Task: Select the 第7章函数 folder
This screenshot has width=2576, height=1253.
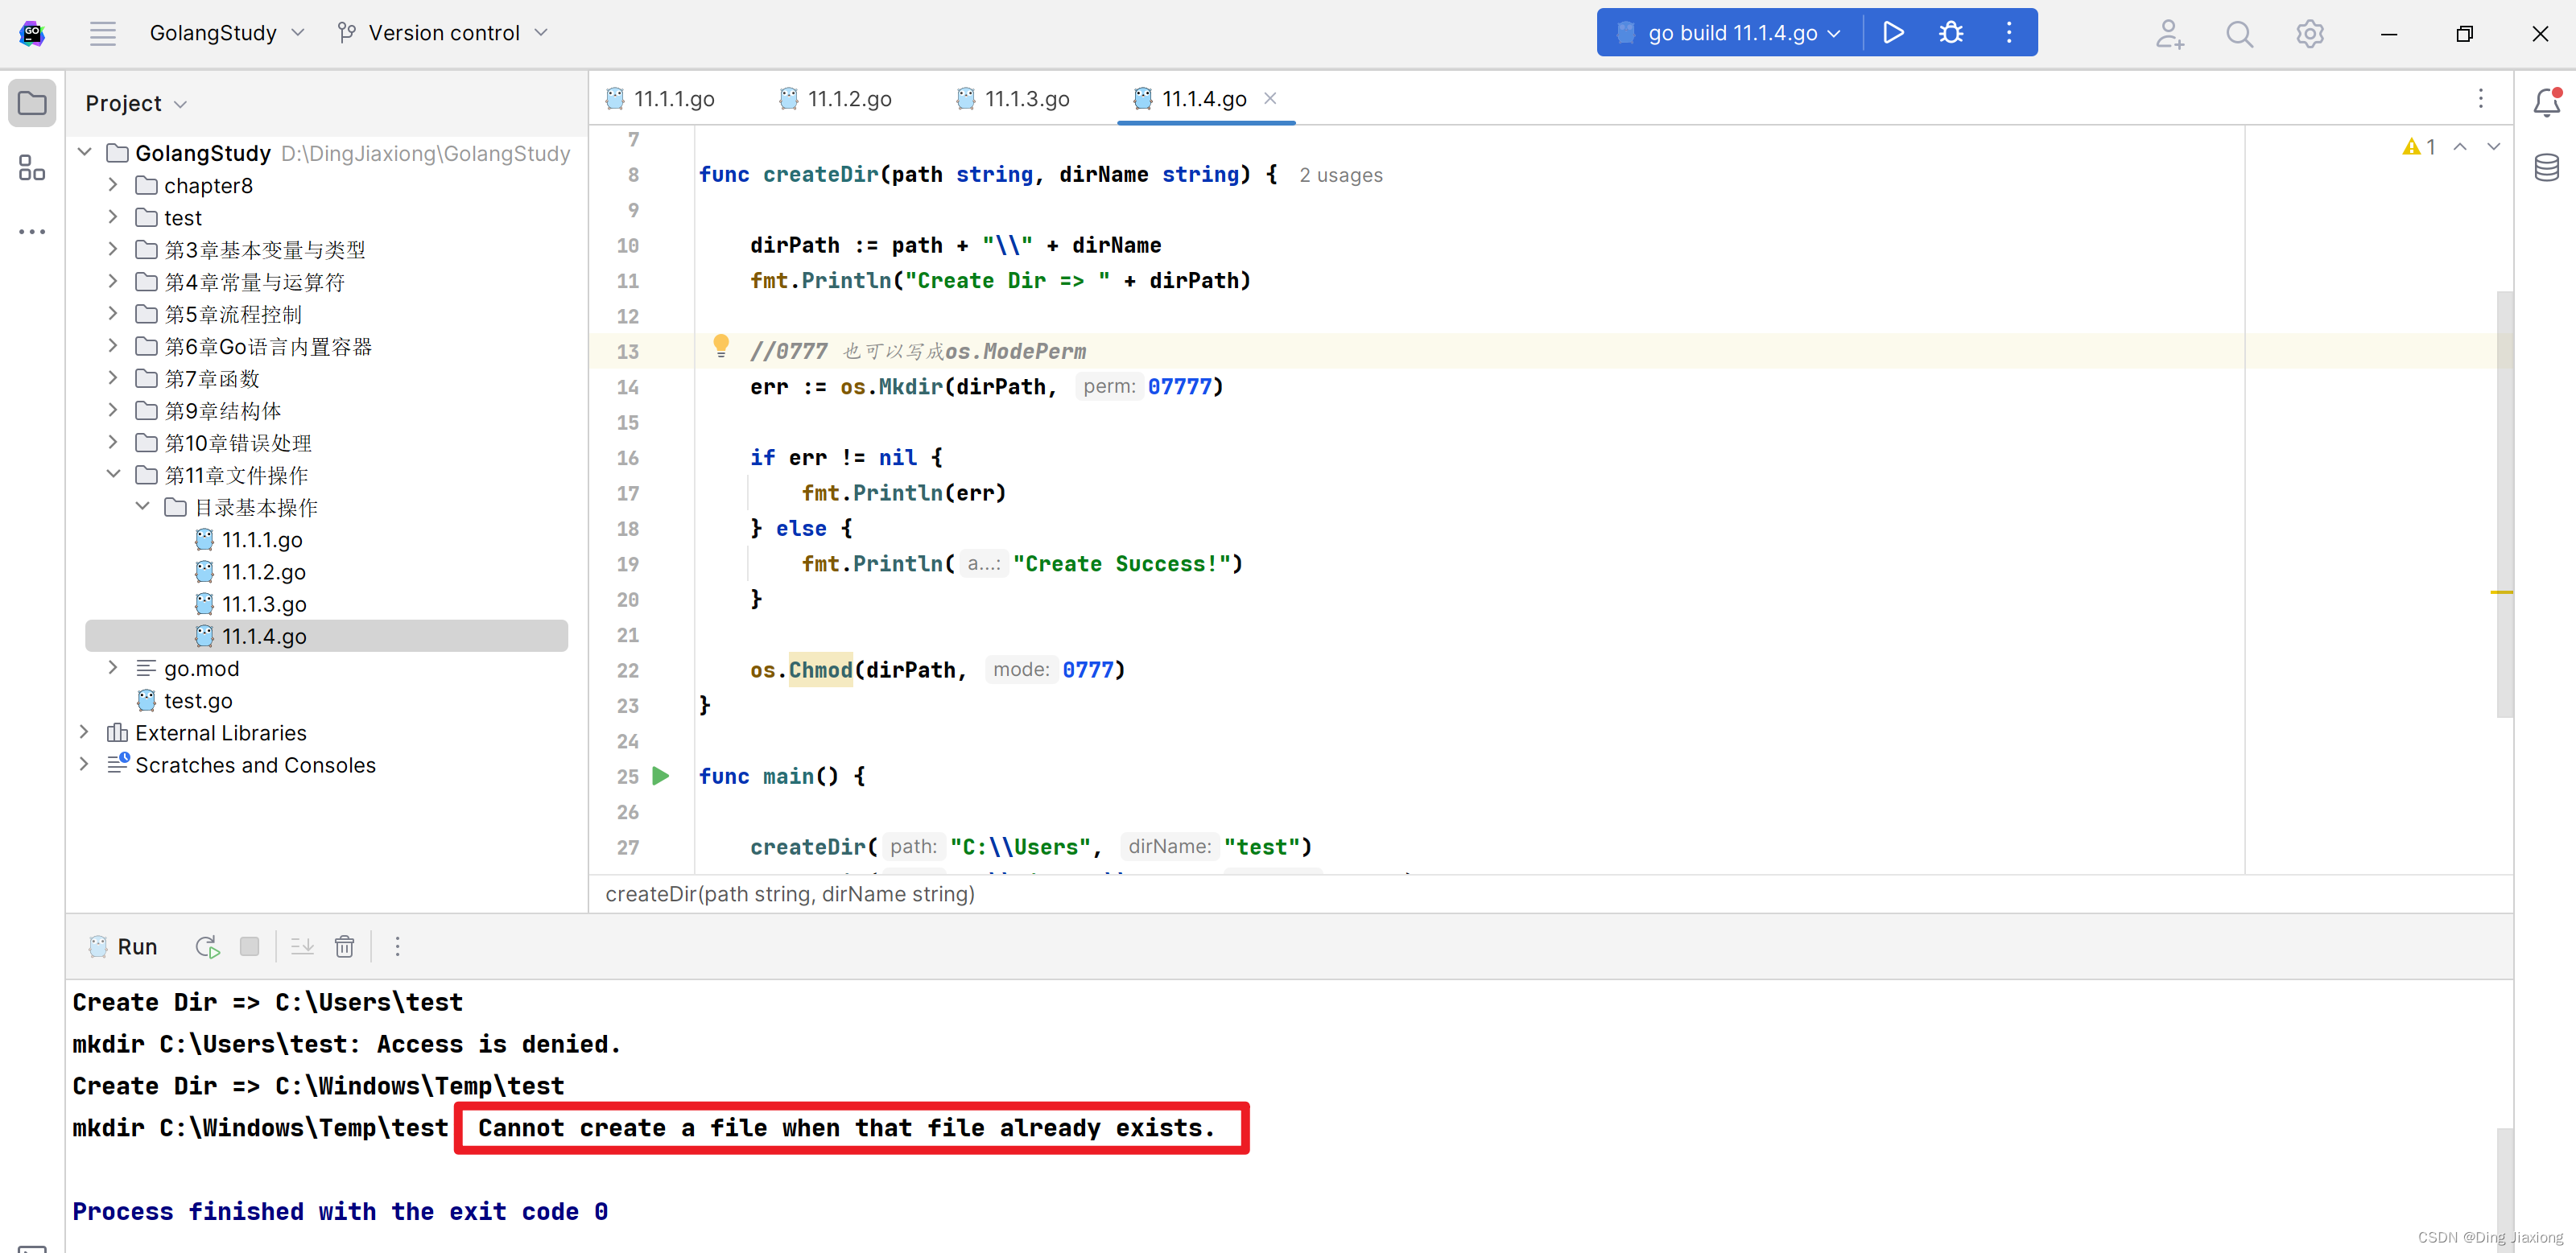Action: click(x=212, y=378)
